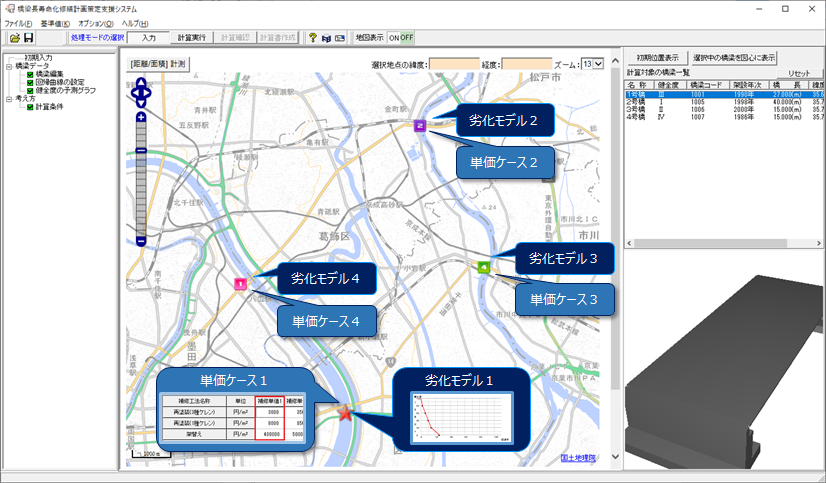The width and height of the screenshot is (826, 483).
Task: Click the 緯度 latitude input field
Action: [454, 64]
